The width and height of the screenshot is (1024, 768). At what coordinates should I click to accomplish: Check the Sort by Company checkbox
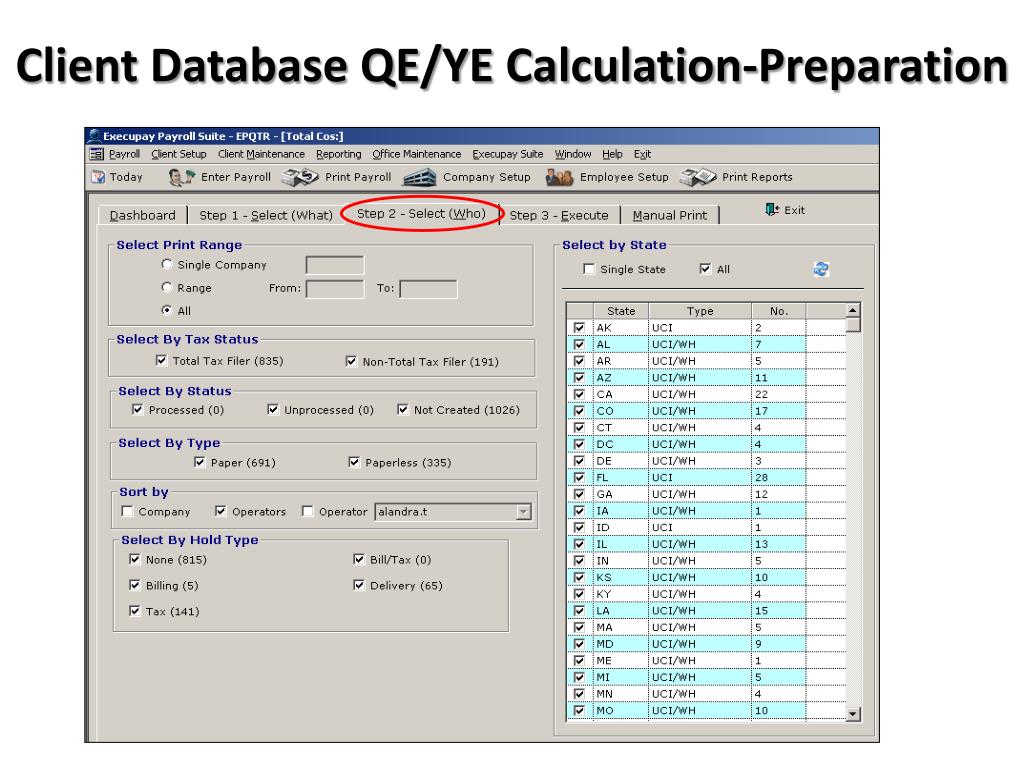click(127, 511)
